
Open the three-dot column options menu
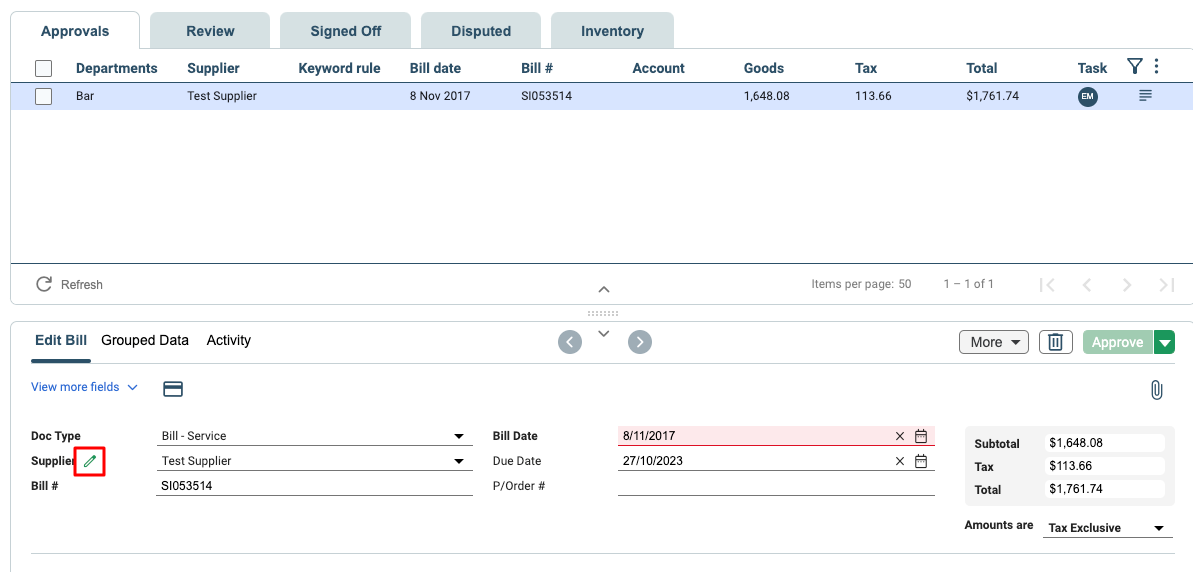click(x=1156, y=66)
